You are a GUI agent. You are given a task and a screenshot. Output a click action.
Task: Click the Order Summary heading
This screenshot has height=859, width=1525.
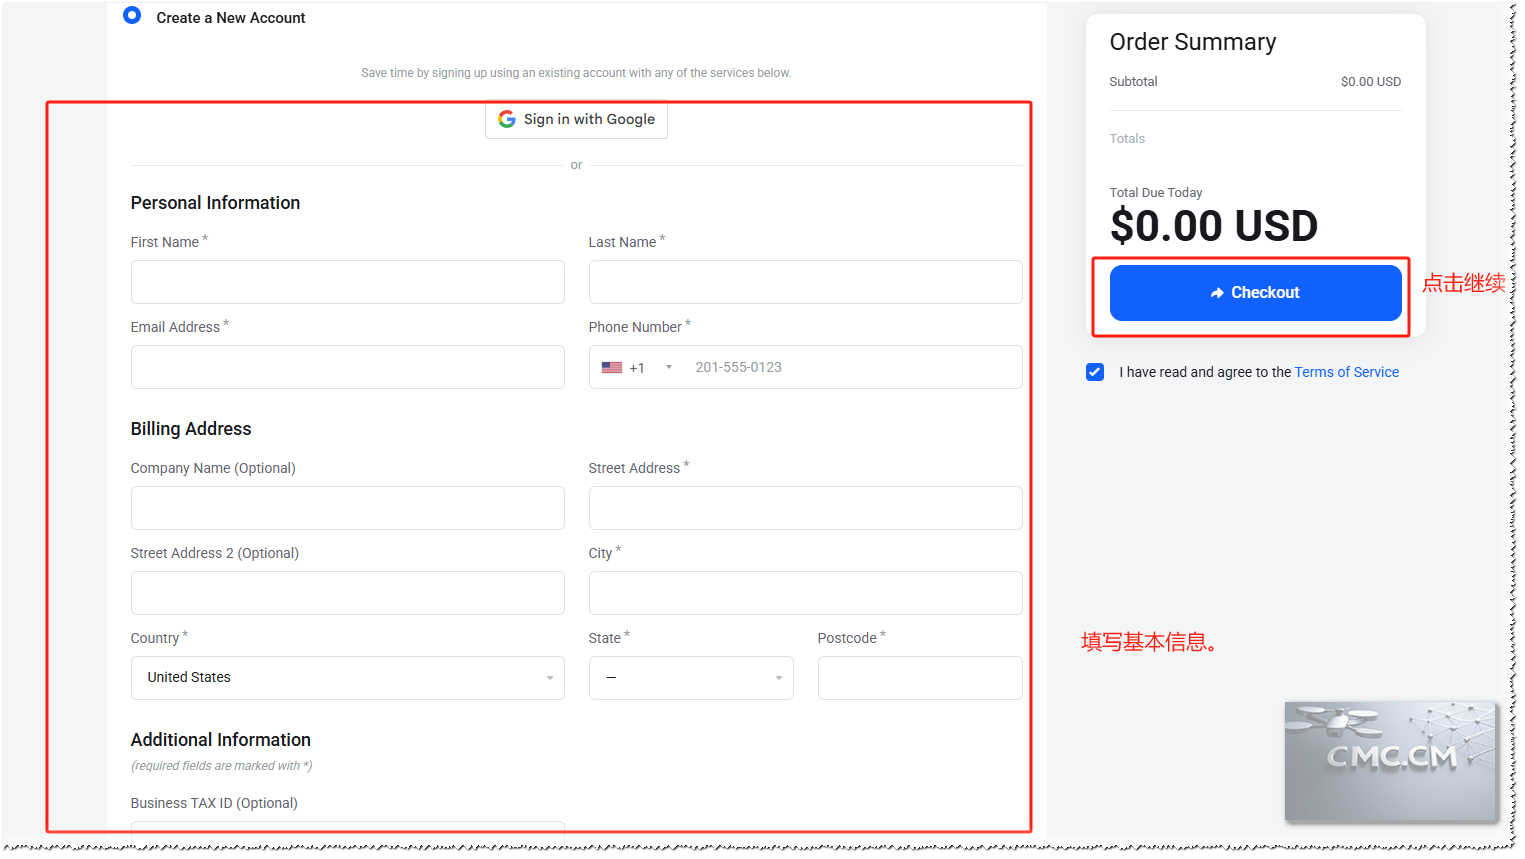point(1192,42)
